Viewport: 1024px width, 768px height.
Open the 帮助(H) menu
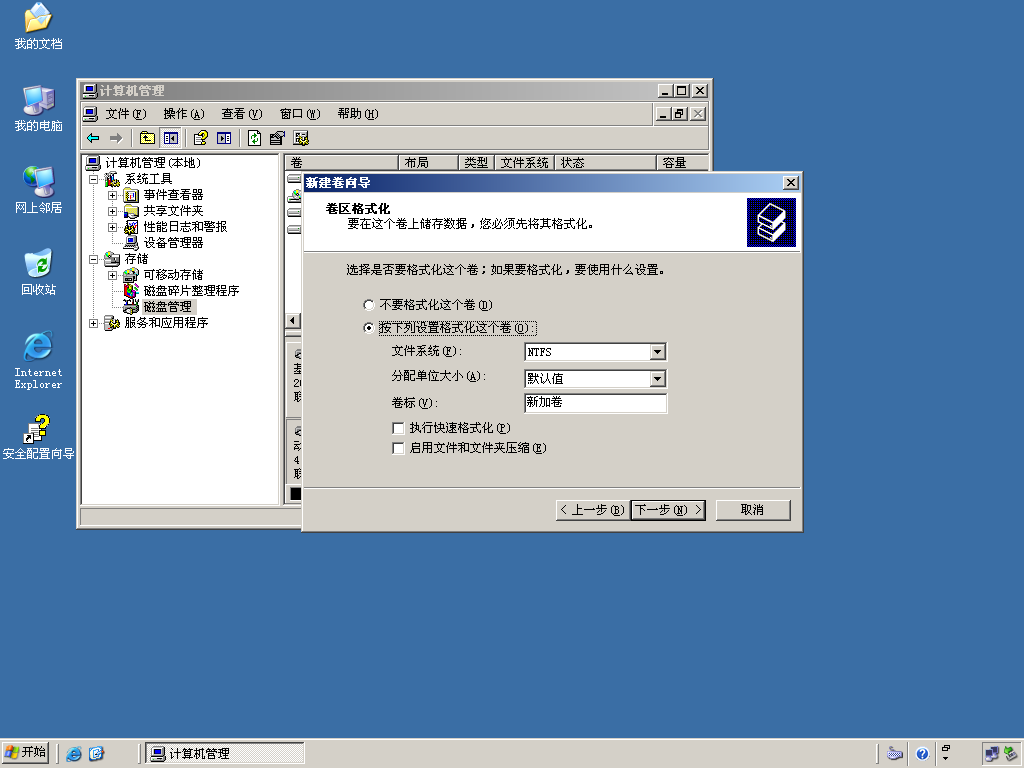tap(358, 114)
